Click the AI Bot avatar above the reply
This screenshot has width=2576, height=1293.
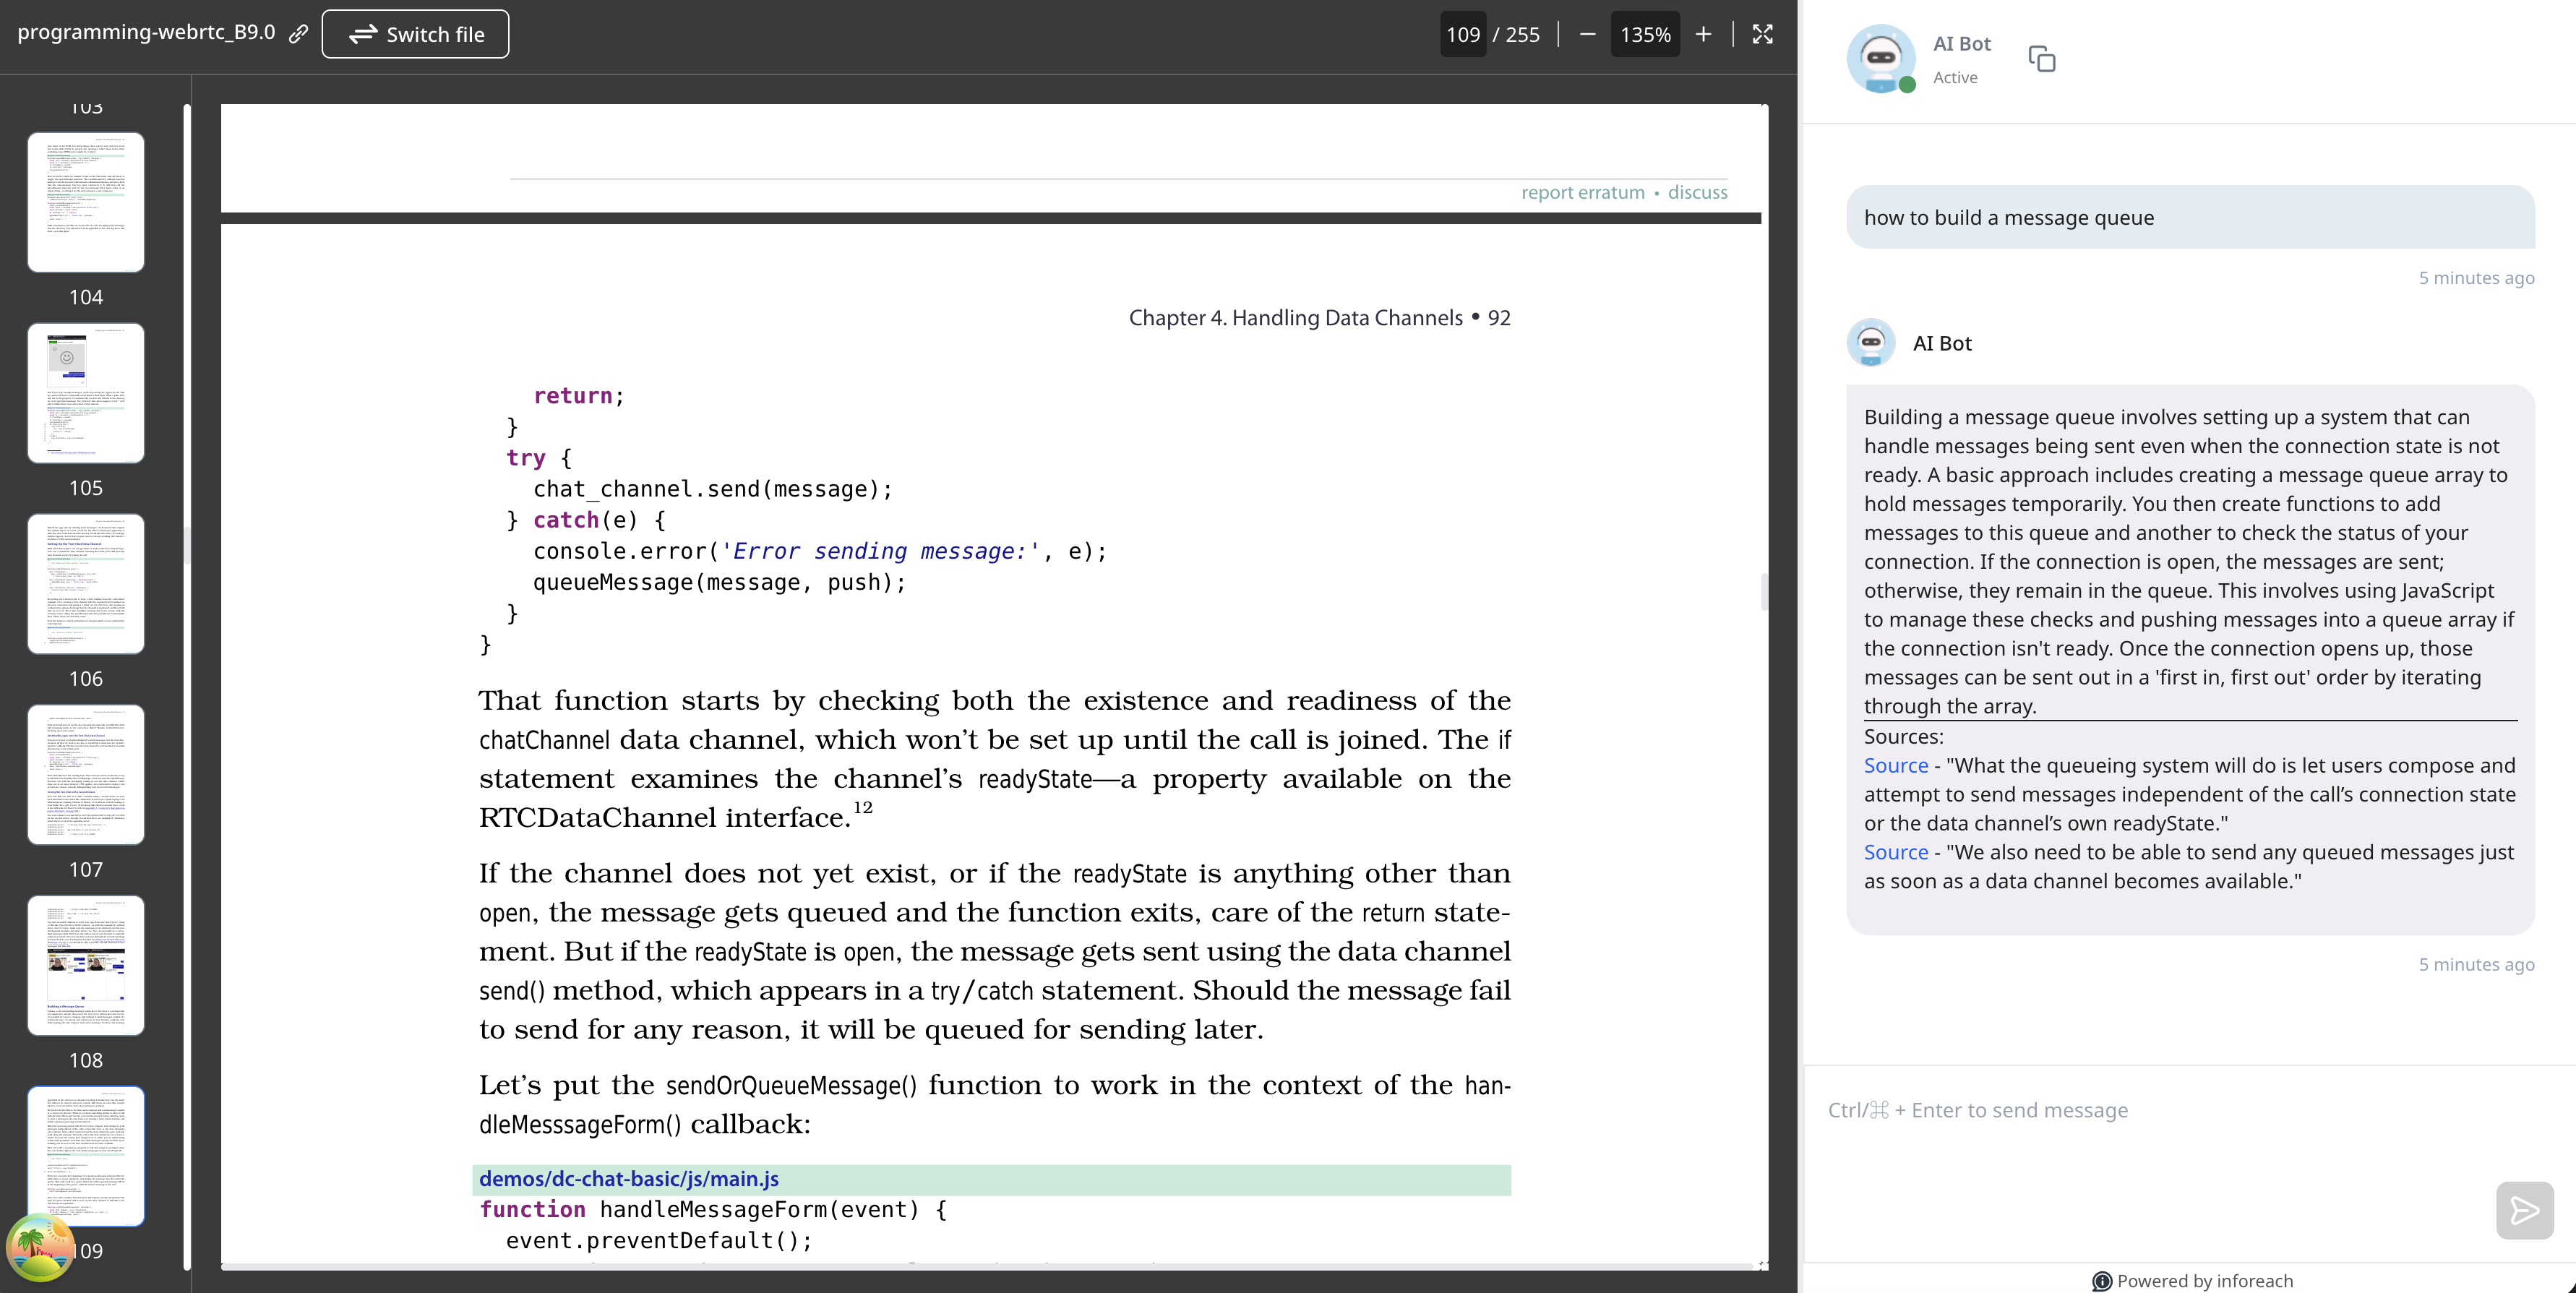tap(1870, 343)
